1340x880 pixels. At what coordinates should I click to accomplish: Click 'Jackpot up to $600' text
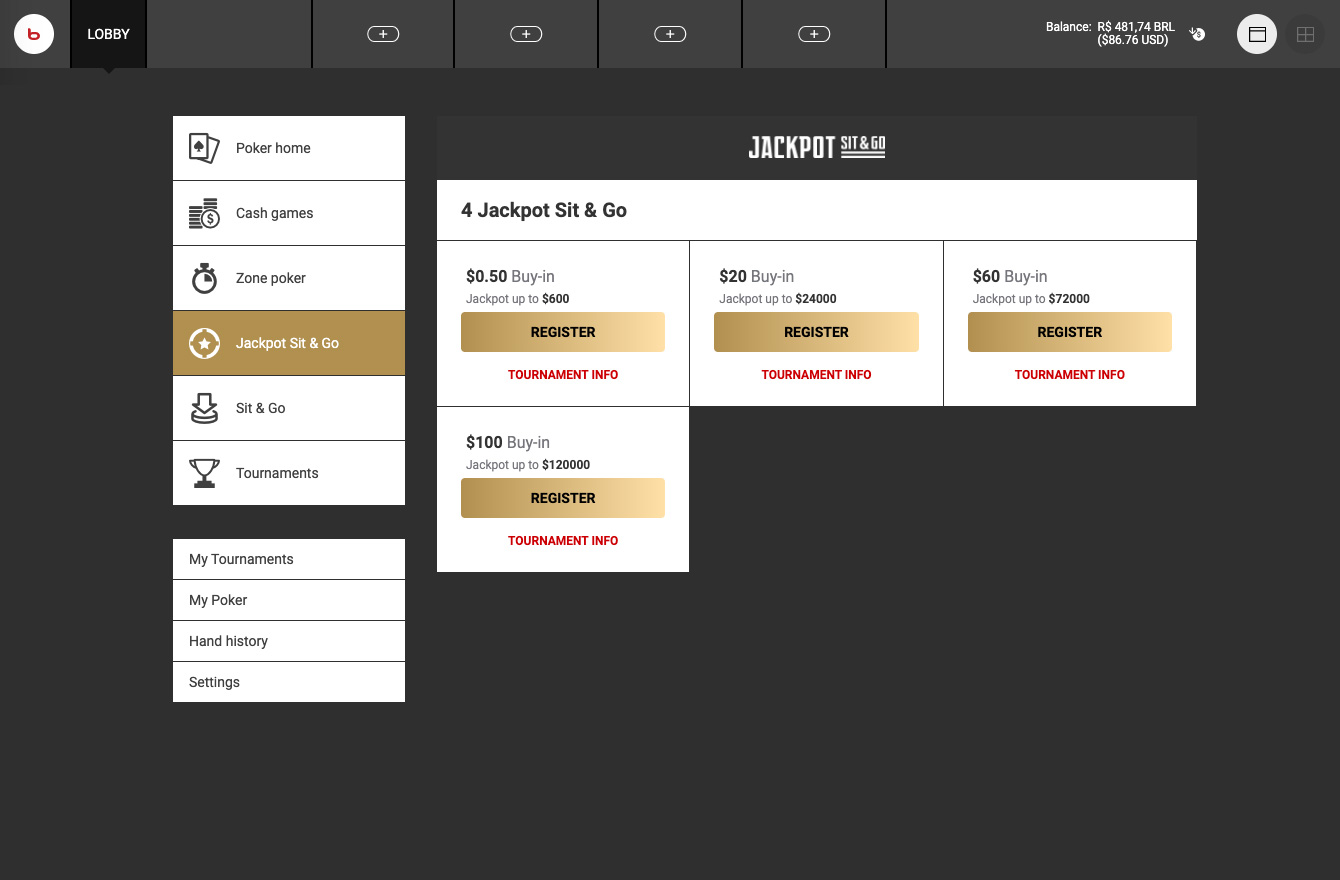coord(518,299)
